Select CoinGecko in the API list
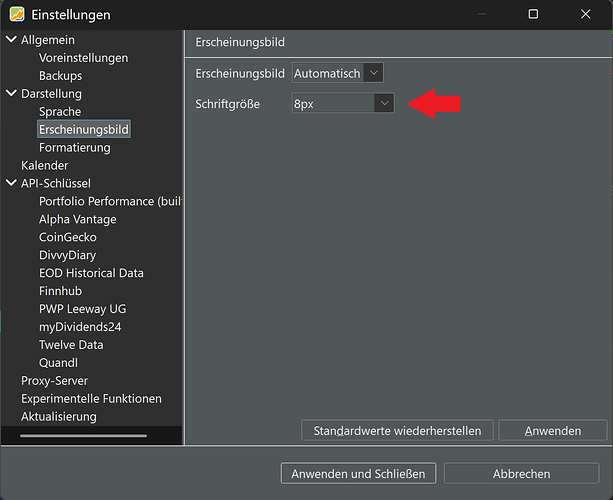The width and height of the screenshot is (613, 500). click(x=68, y=237)
